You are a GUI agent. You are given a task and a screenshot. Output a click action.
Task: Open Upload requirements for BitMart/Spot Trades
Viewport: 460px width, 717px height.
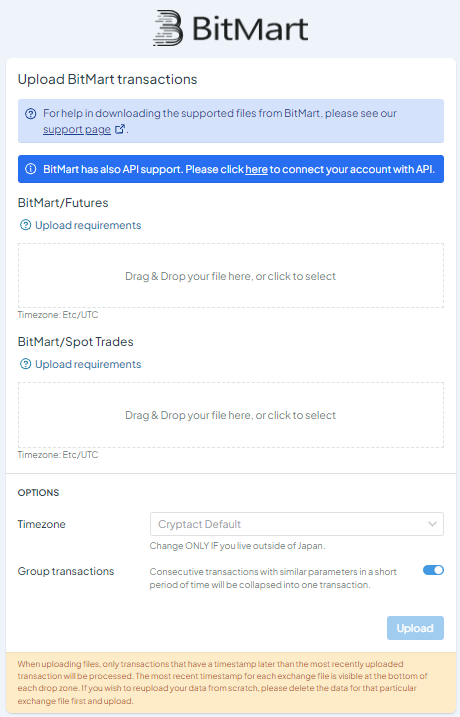click(x=88, y=364)
